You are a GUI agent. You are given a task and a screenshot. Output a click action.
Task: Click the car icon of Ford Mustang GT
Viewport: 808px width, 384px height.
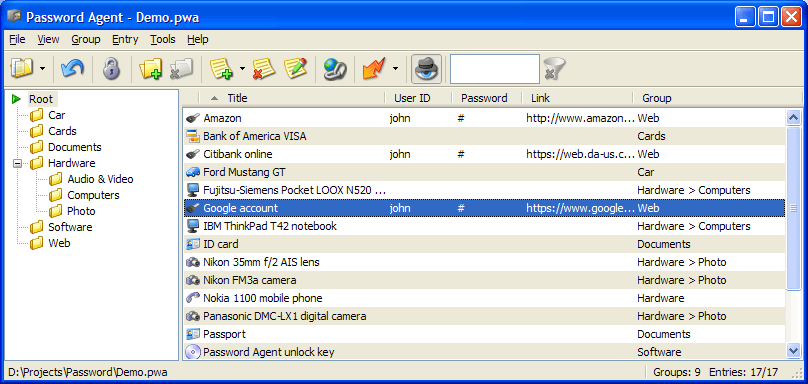pos(192,172)
